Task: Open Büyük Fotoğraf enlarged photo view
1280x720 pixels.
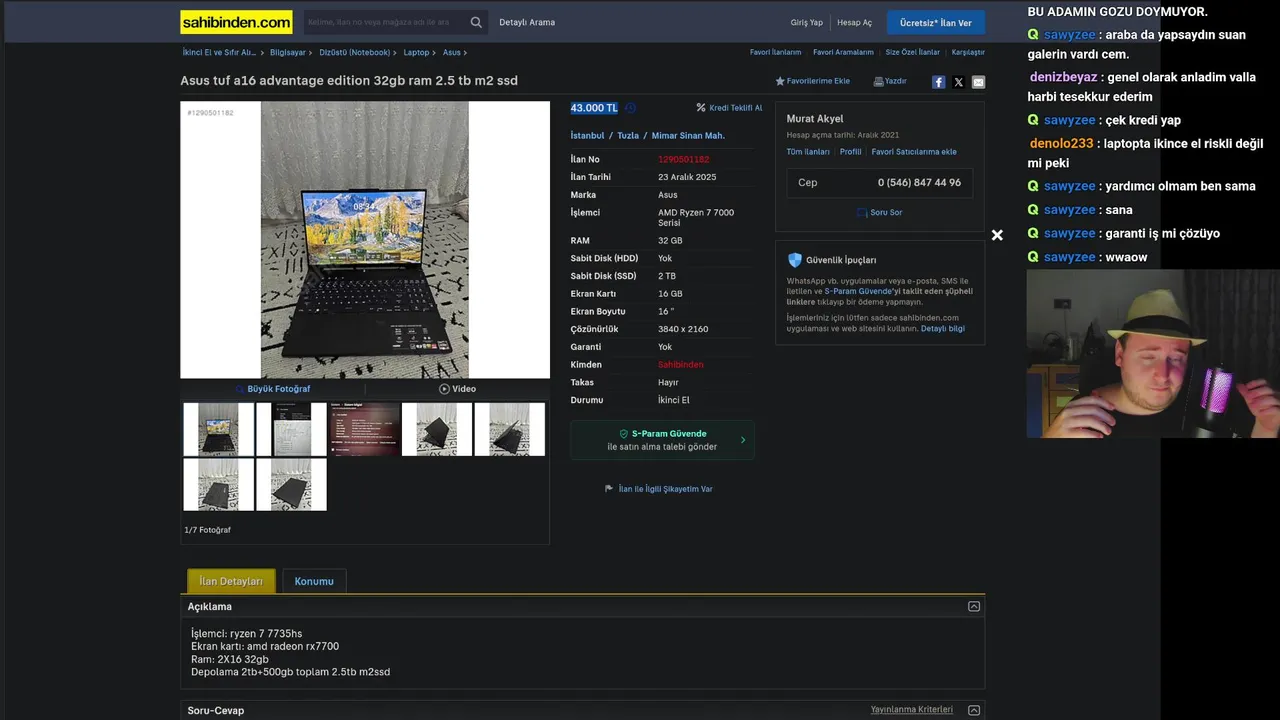Action: tap(272, 389)
